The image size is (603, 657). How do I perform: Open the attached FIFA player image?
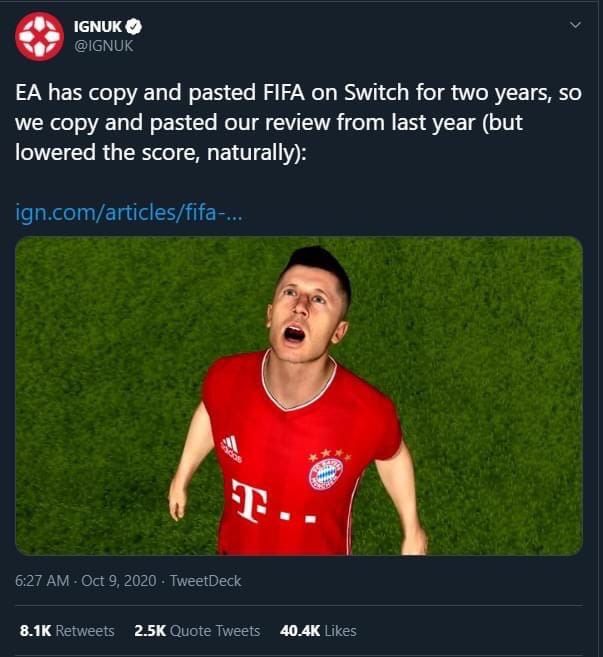tap(298, 395)
